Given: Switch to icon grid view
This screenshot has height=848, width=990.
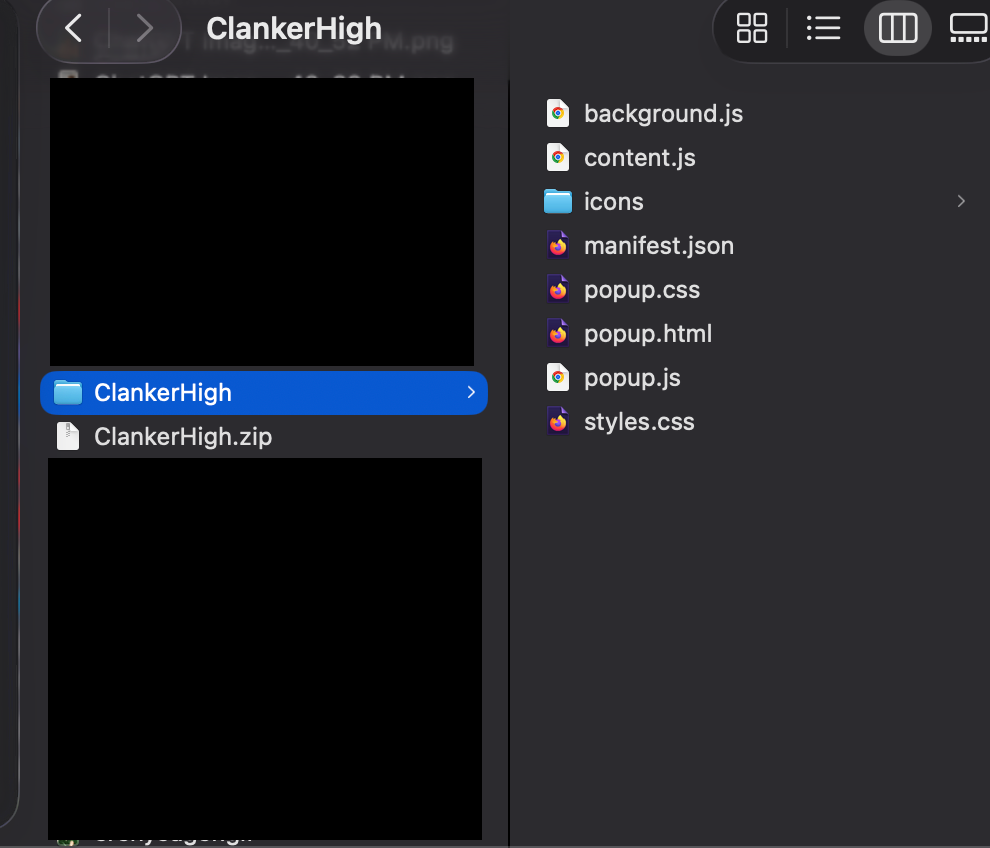Looking at the screenshot, I should (x=751, y=28).
